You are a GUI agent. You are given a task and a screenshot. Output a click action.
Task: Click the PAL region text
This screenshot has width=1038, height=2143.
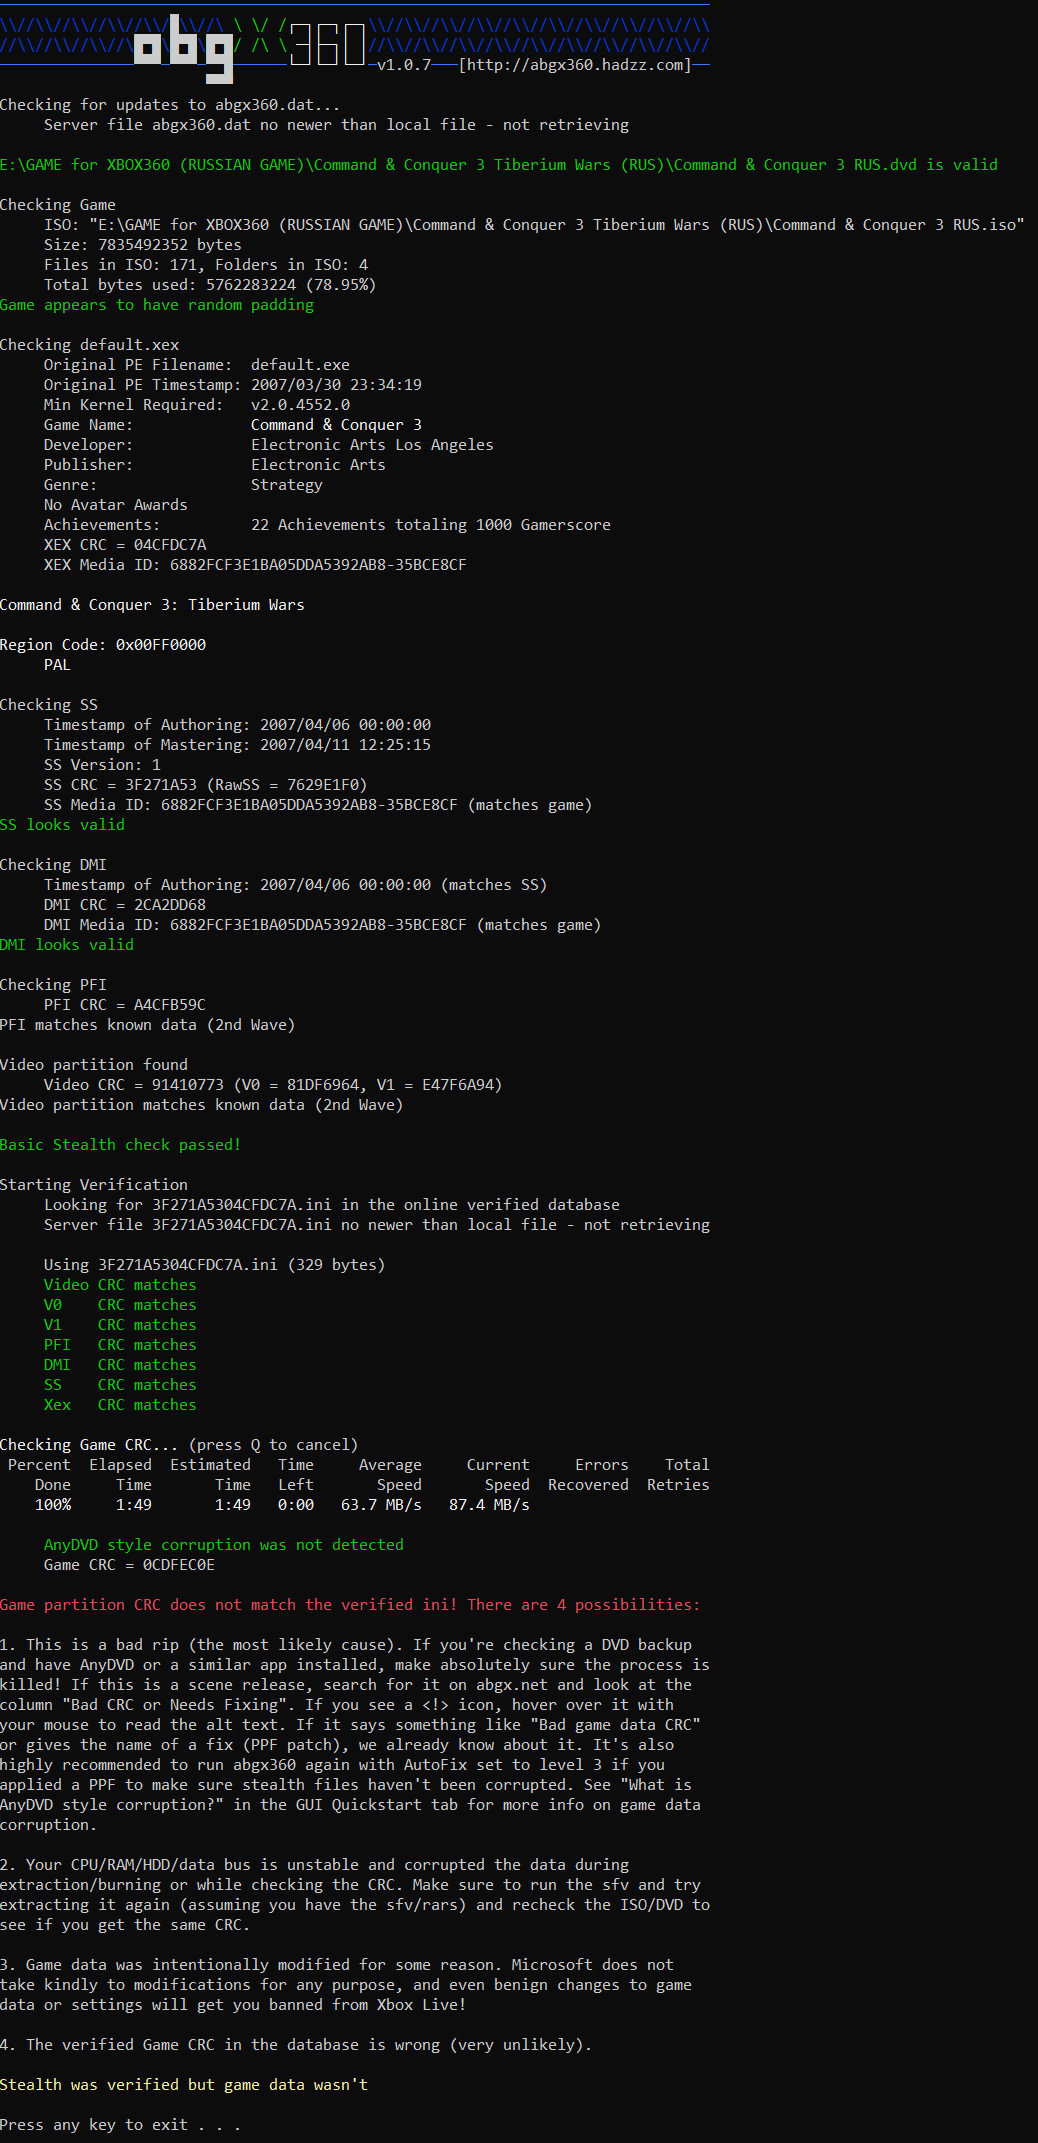point(57,665)
